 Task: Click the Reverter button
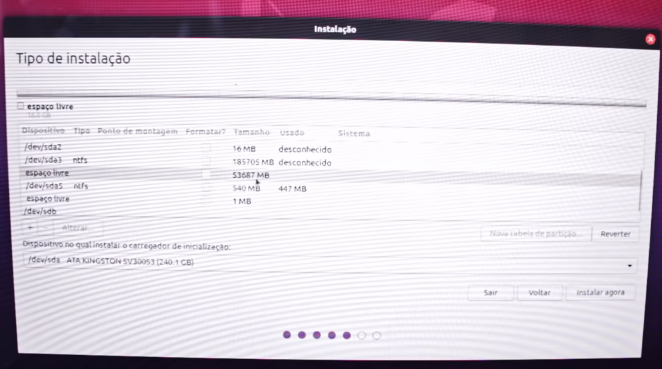point(616,233)
